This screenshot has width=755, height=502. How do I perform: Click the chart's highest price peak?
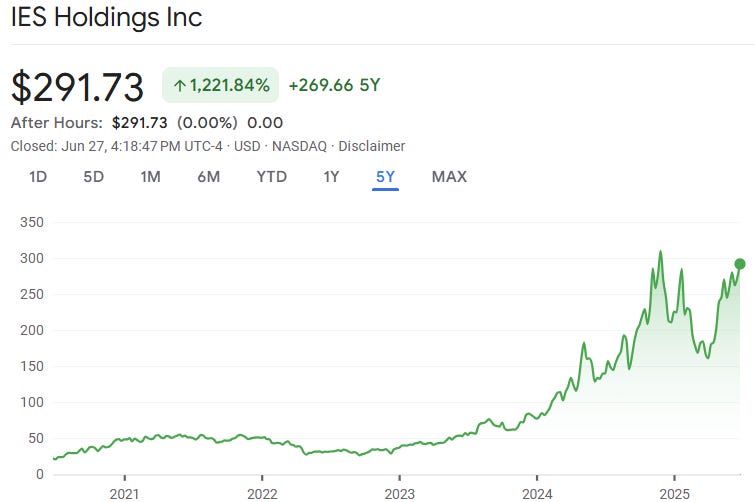(660, 251)
